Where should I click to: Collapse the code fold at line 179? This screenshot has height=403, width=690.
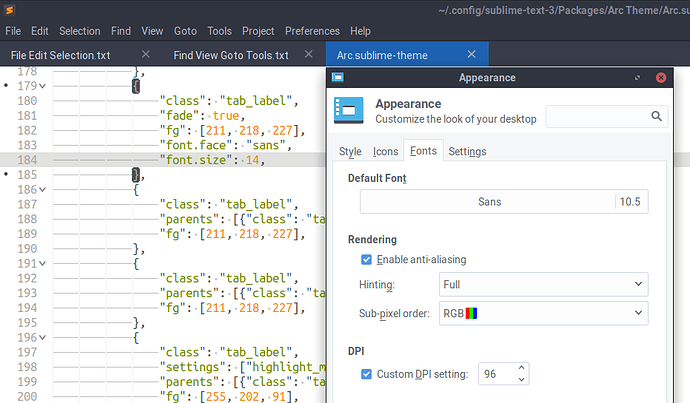(42, 86)
